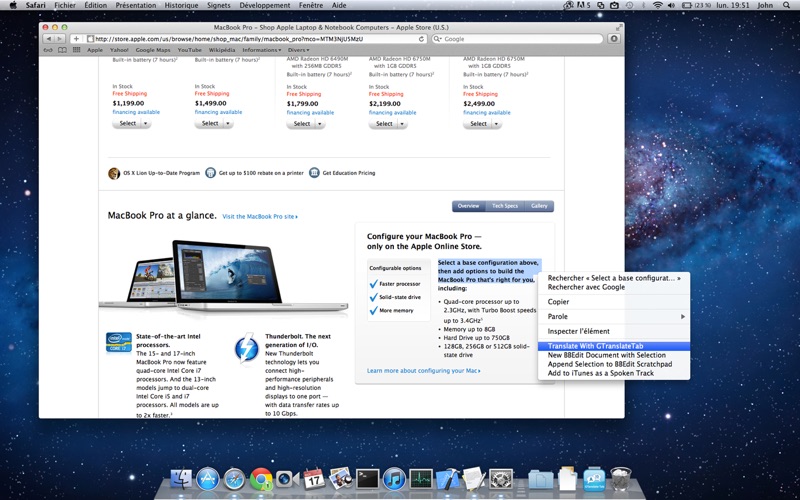Open TextEdit paper-and-pen icon in Dock
Viewport: 800px width, 500px height.
474,479
